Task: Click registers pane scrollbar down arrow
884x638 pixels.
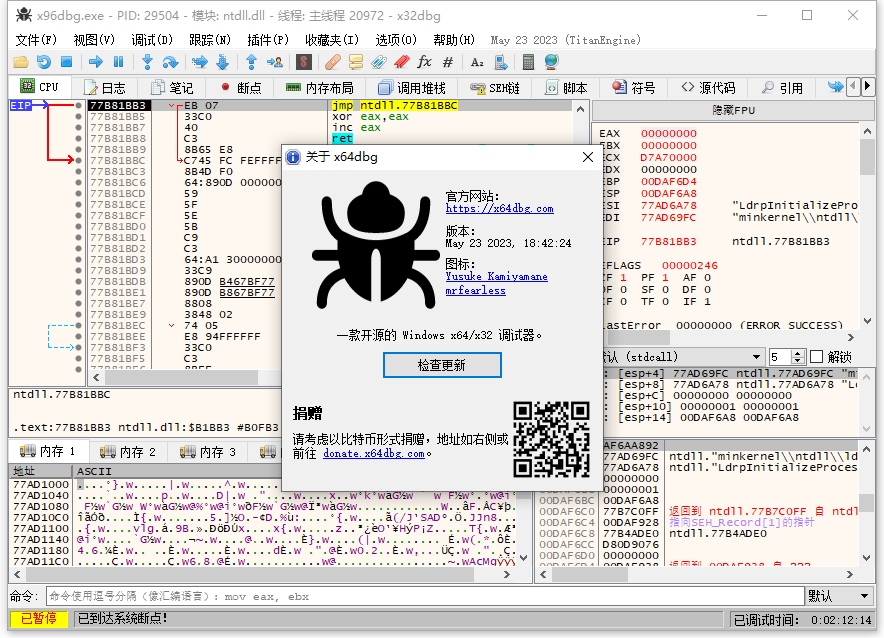Action: point(867,321)
